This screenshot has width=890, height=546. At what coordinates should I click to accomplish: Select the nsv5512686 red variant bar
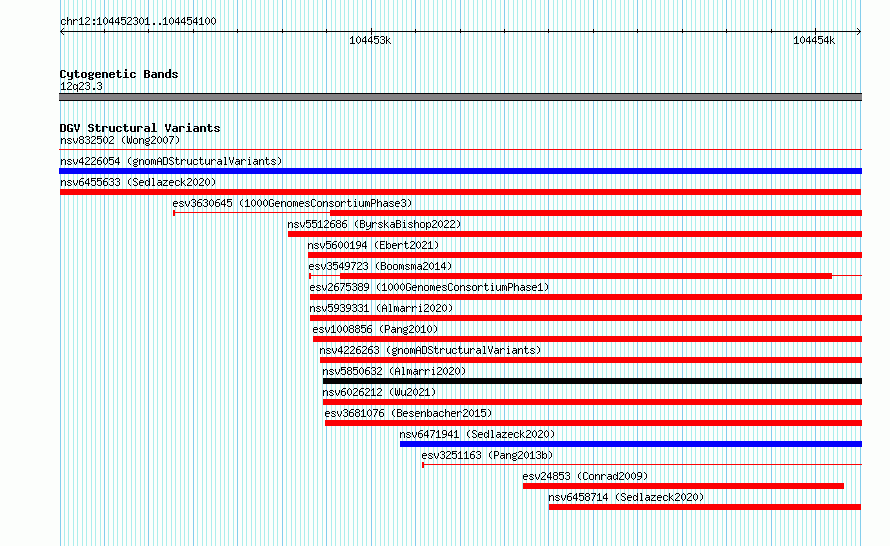coord(574,234)
